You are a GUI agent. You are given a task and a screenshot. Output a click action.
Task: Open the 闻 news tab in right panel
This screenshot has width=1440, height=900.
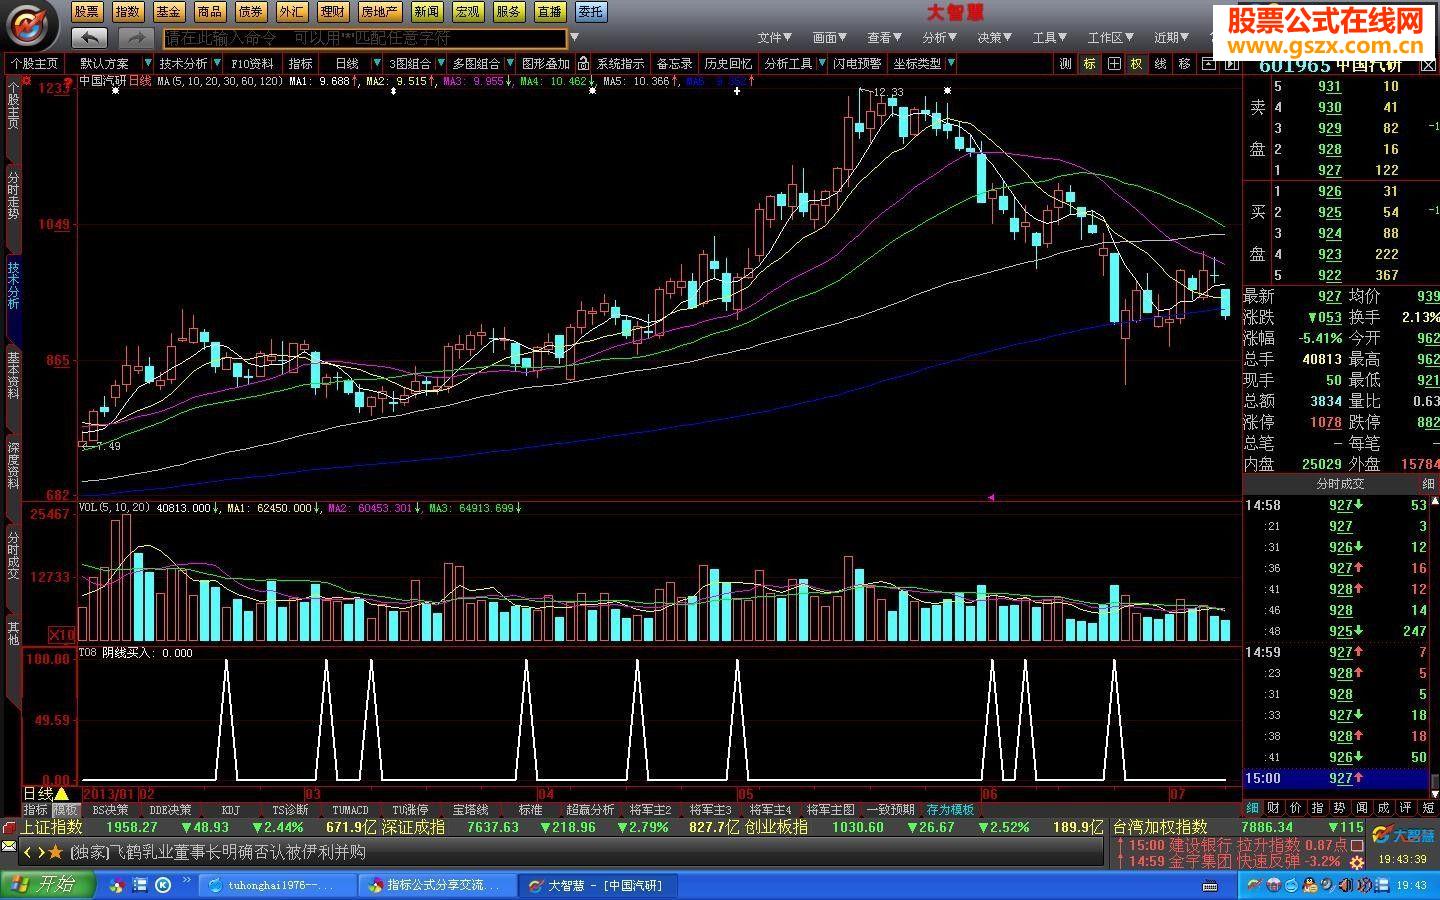click(1362, 808)
